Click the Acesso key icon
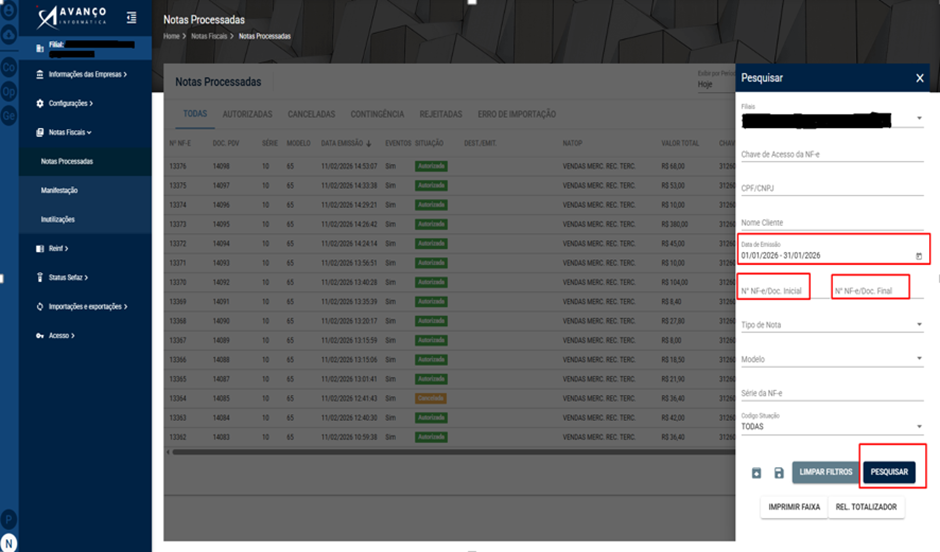Screen dimensions: 940x552 pos(40,336)
